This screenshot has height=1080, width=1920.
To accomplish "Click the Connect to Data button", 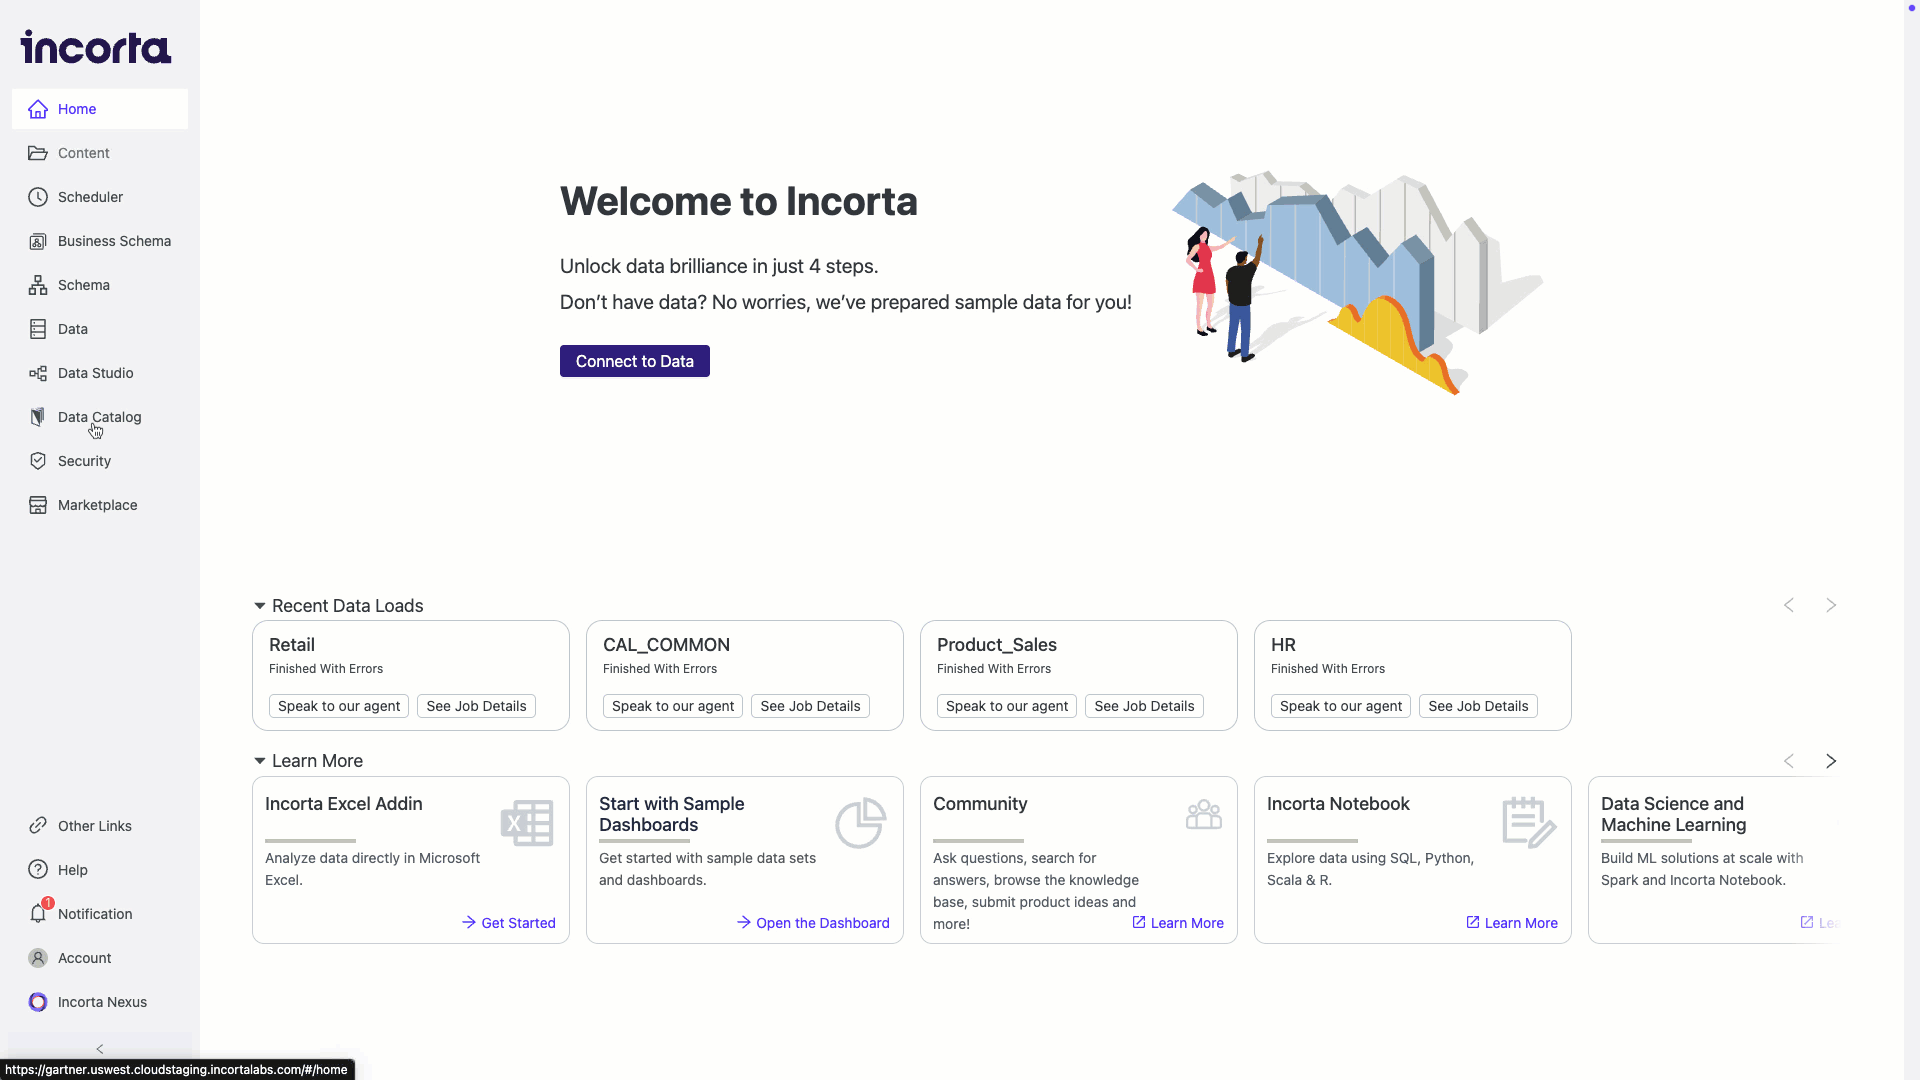I will coord(634,361).
